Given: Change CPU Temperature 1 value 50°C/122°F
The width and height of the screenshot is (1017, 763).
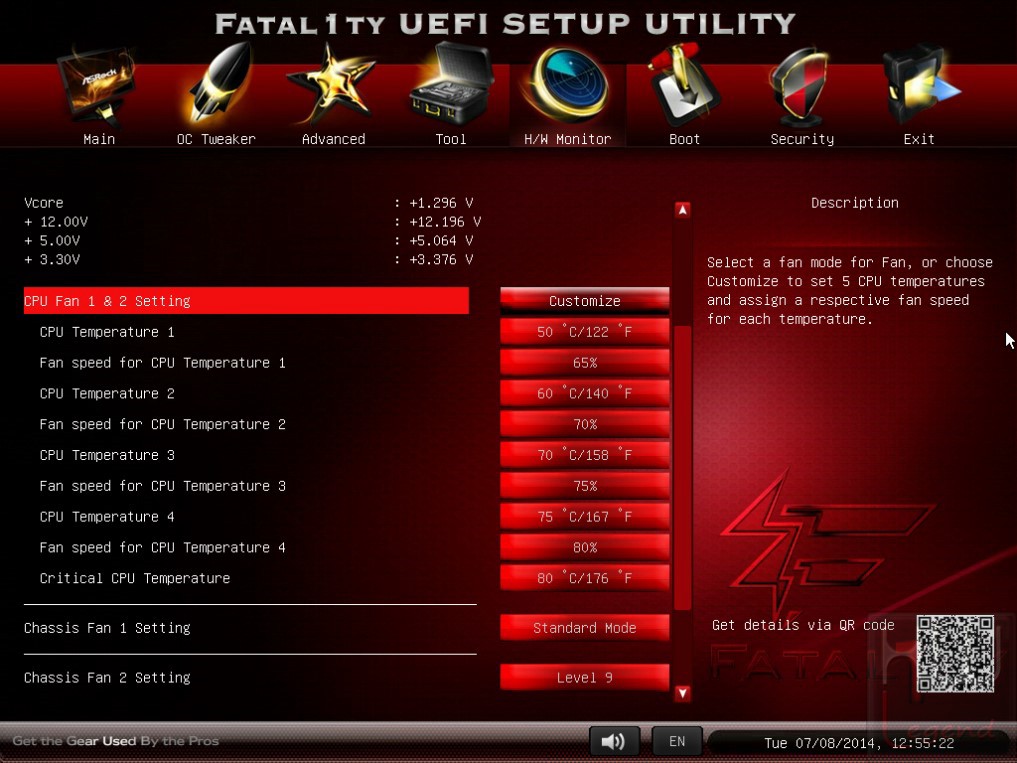Looking at the screenshot, I should 584,332.
